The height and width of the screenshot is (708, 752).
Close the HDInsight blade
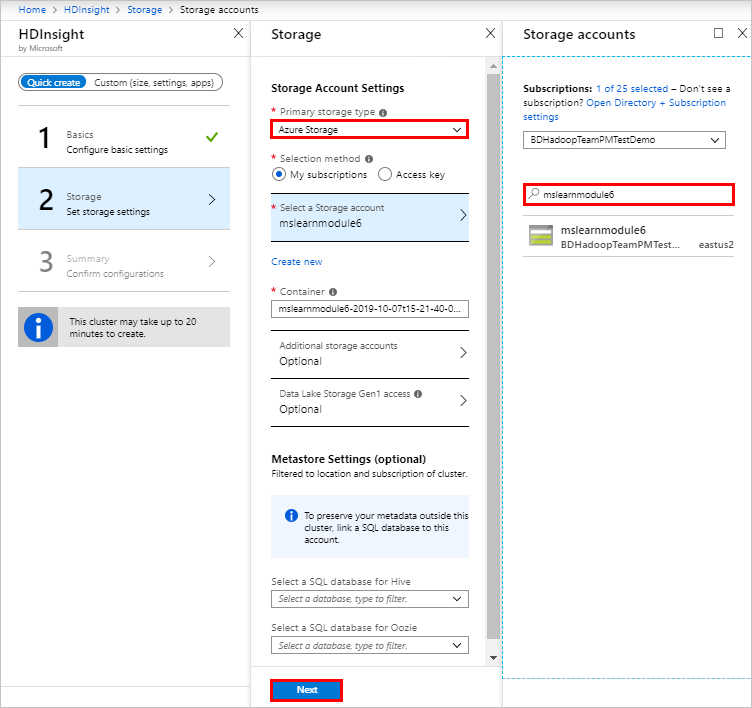click(x=238, y=33)
